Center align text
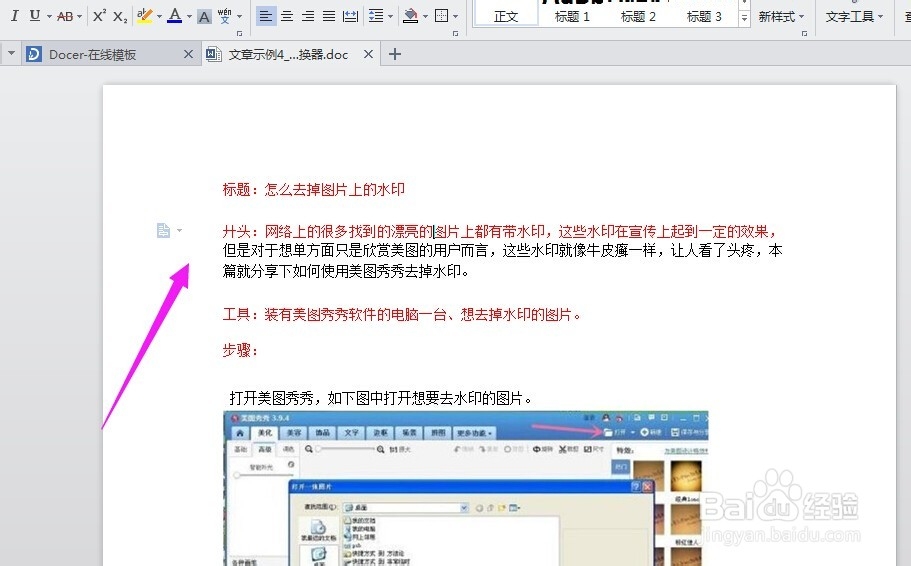This screenshot has height=566, width=911. (x=287, y=16)
